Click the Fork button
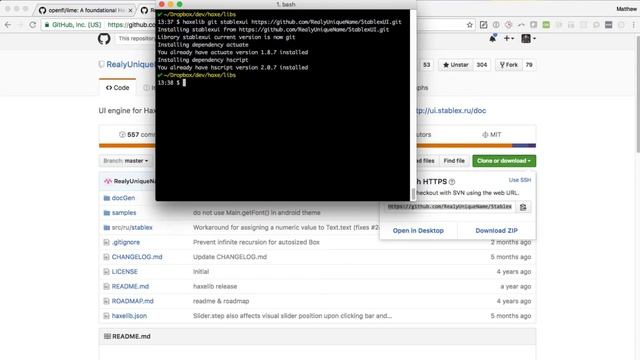 click(x=509, y=65)
